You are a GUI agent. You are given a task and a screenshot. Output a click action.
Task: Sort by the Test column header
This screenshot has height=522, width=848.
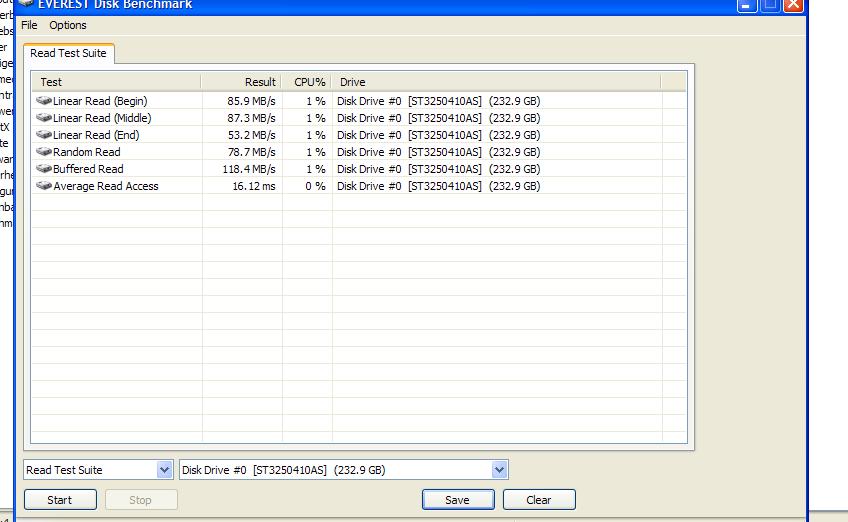coord(115,82)
